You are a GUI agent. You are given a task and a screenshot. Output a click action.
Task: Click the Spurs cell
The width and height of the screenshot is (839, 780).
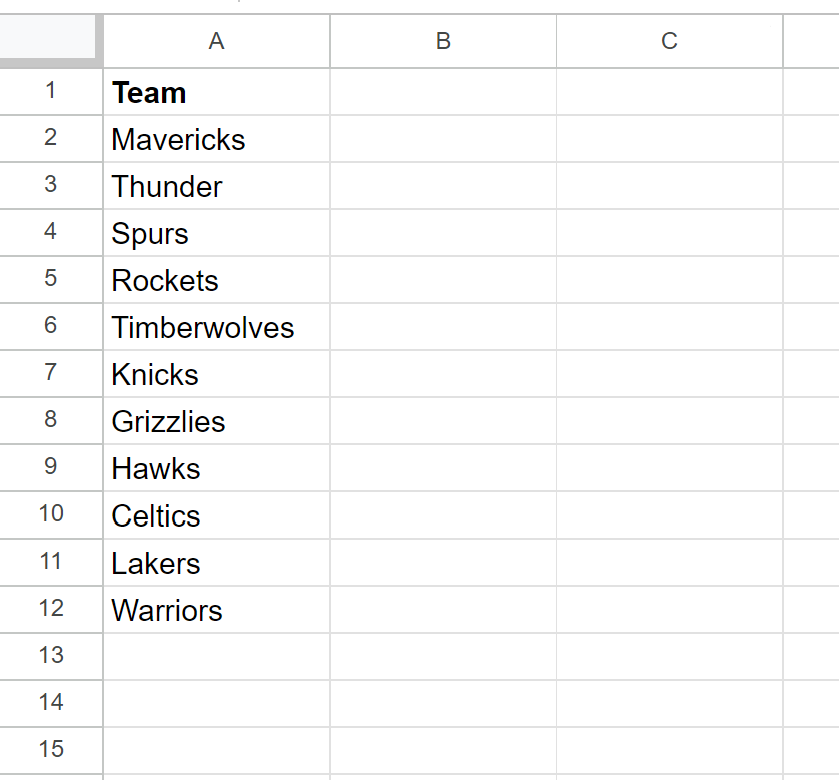tap(217, 233)
